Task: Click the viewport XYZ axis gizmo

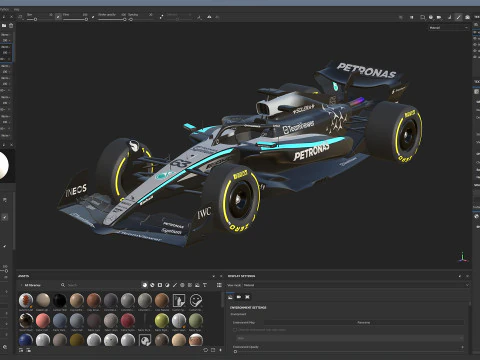Action: pos(463,257)
